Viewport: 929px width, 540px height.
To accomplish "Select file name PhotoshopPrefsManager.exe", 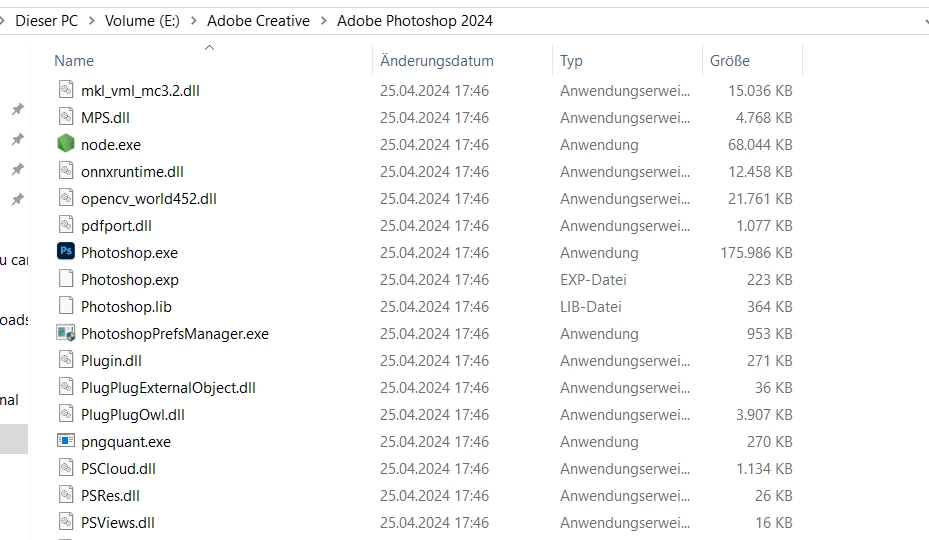I will tap(175, 334).
